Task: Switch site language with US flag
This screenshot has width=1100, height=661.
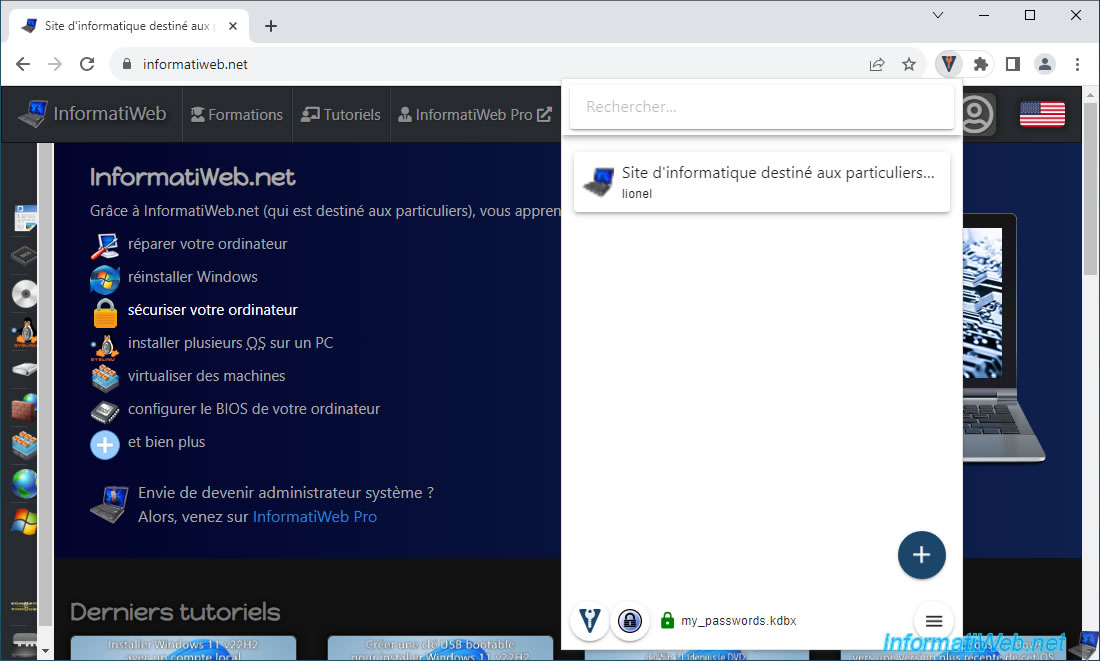Action: [1042, 114]
